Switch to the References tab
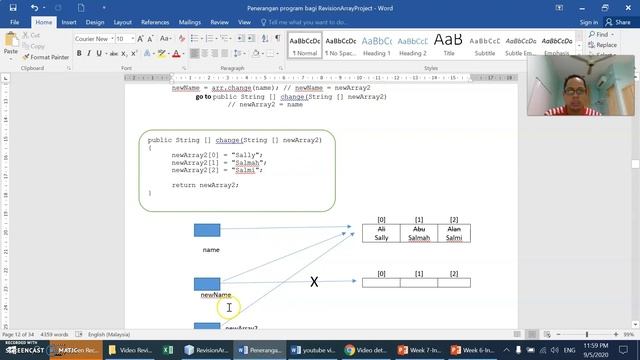 click(x=155, y=22)
